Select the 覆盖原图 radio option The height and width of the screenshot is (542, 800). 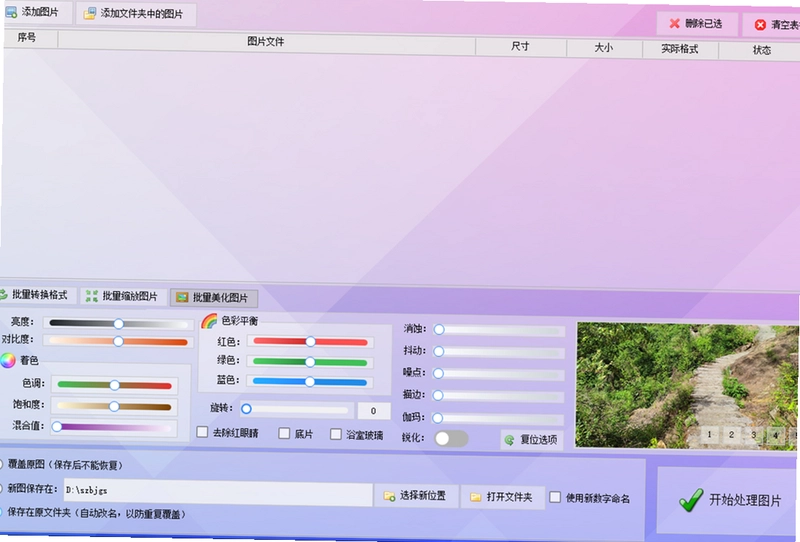(1, 464)
